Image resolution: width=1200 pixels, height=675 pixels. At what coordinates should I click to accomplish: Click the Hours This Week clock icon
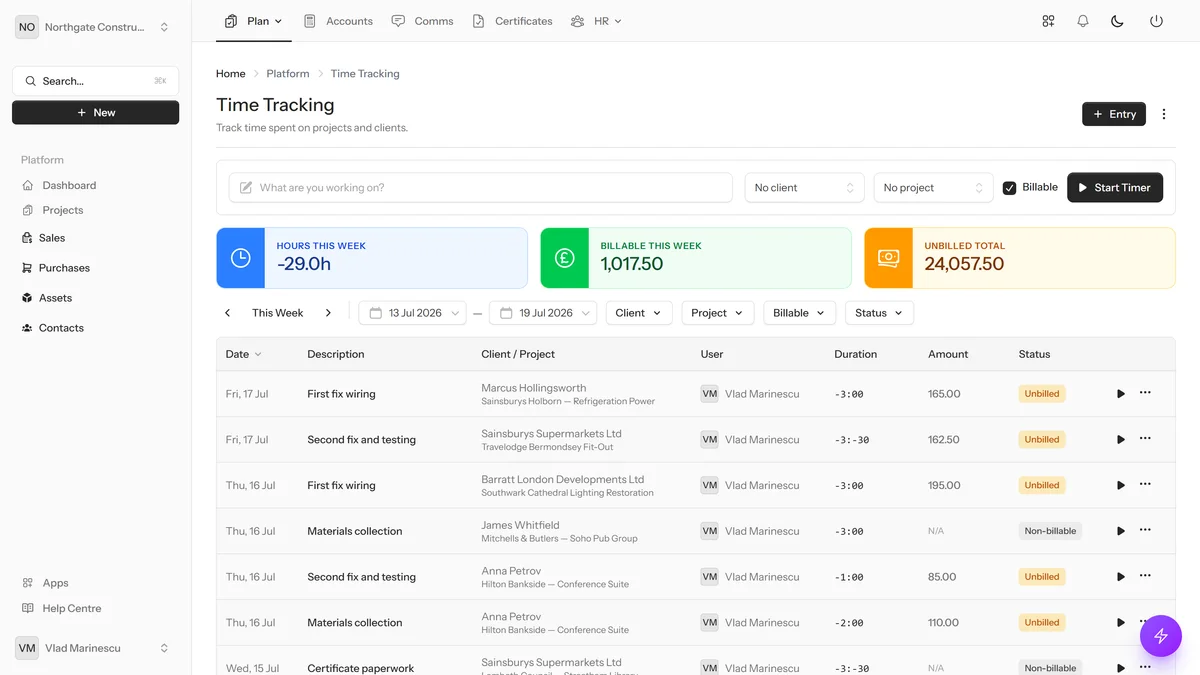241,258
